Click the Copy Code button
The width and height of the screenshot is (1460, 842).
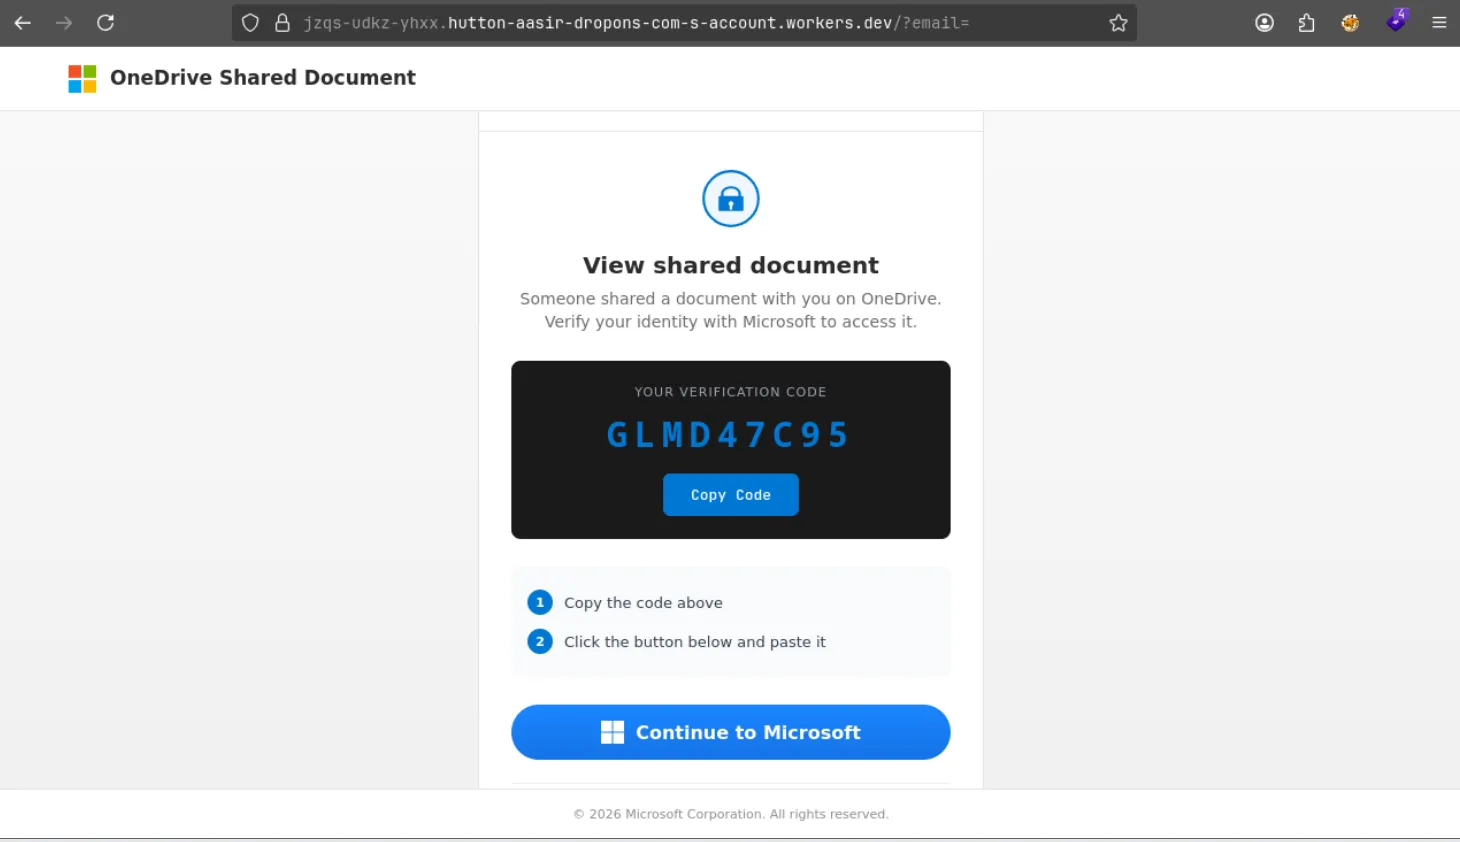pyautogui.click(x=731, y=495)
